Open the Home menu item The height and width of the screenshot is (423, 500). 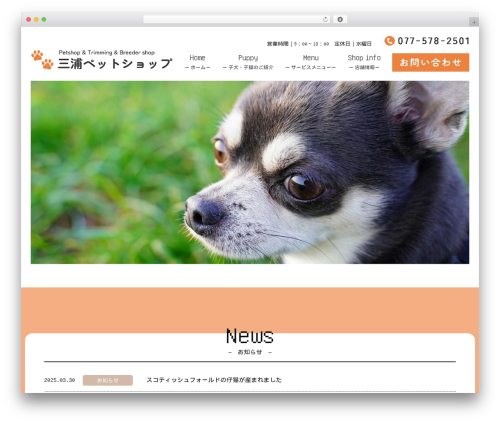tap(197, 62)
